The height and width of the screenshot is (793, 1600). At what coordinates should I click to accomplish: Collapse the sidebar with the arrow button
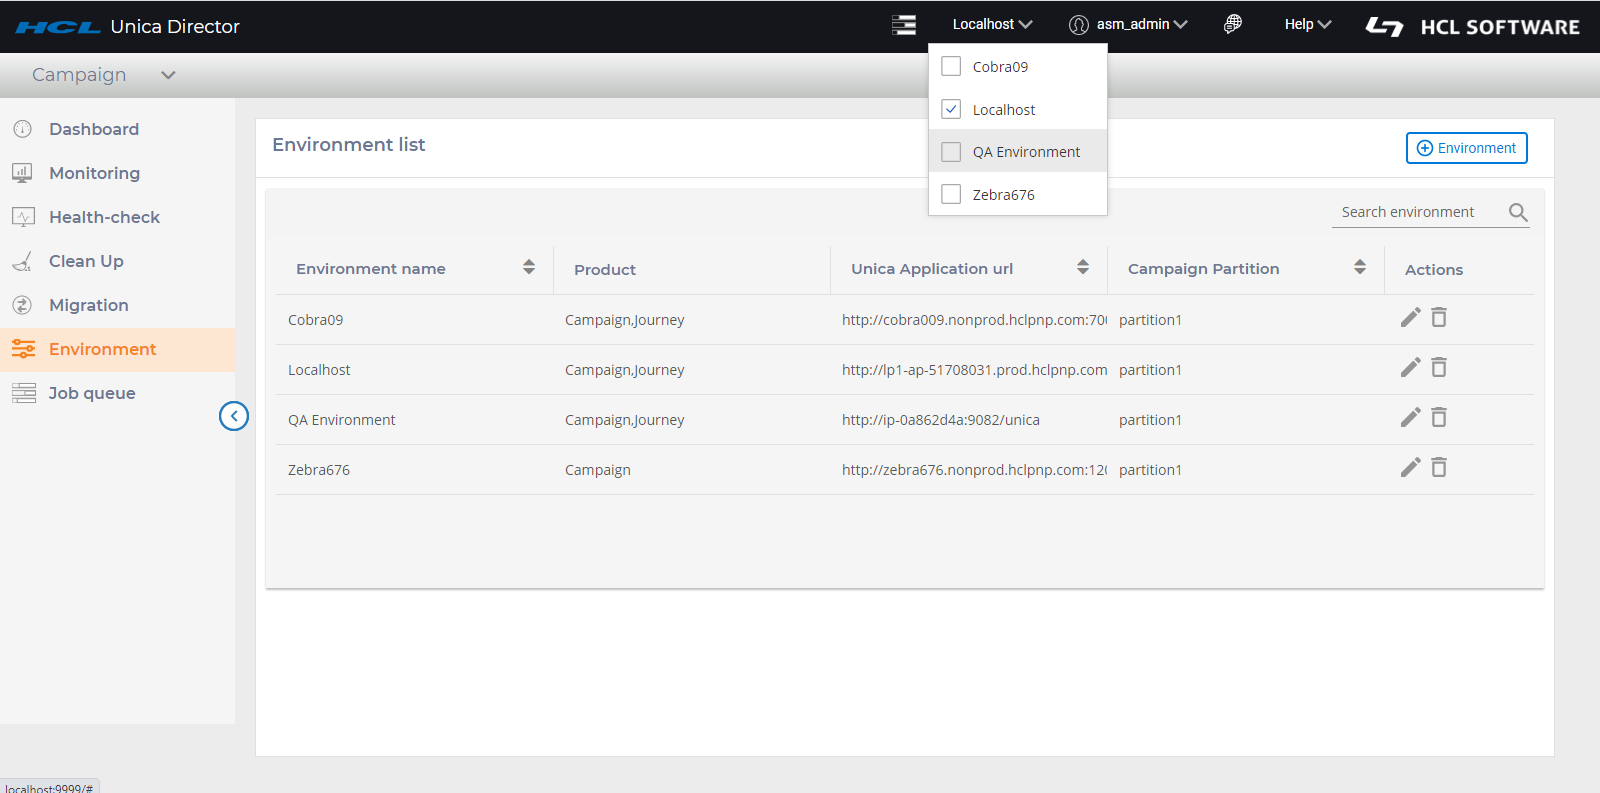click(234, 416)
